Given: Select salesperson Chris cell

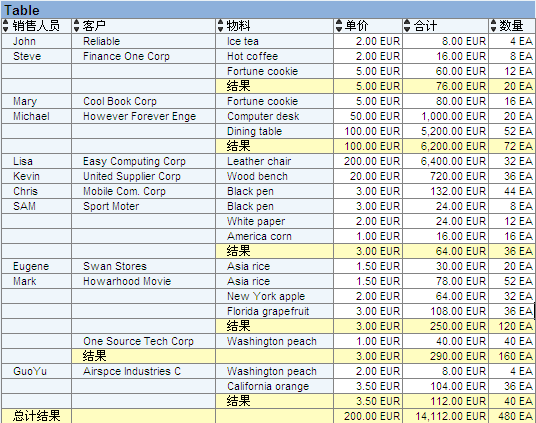Looking at the screenshot, I should [x=37, y=191].
